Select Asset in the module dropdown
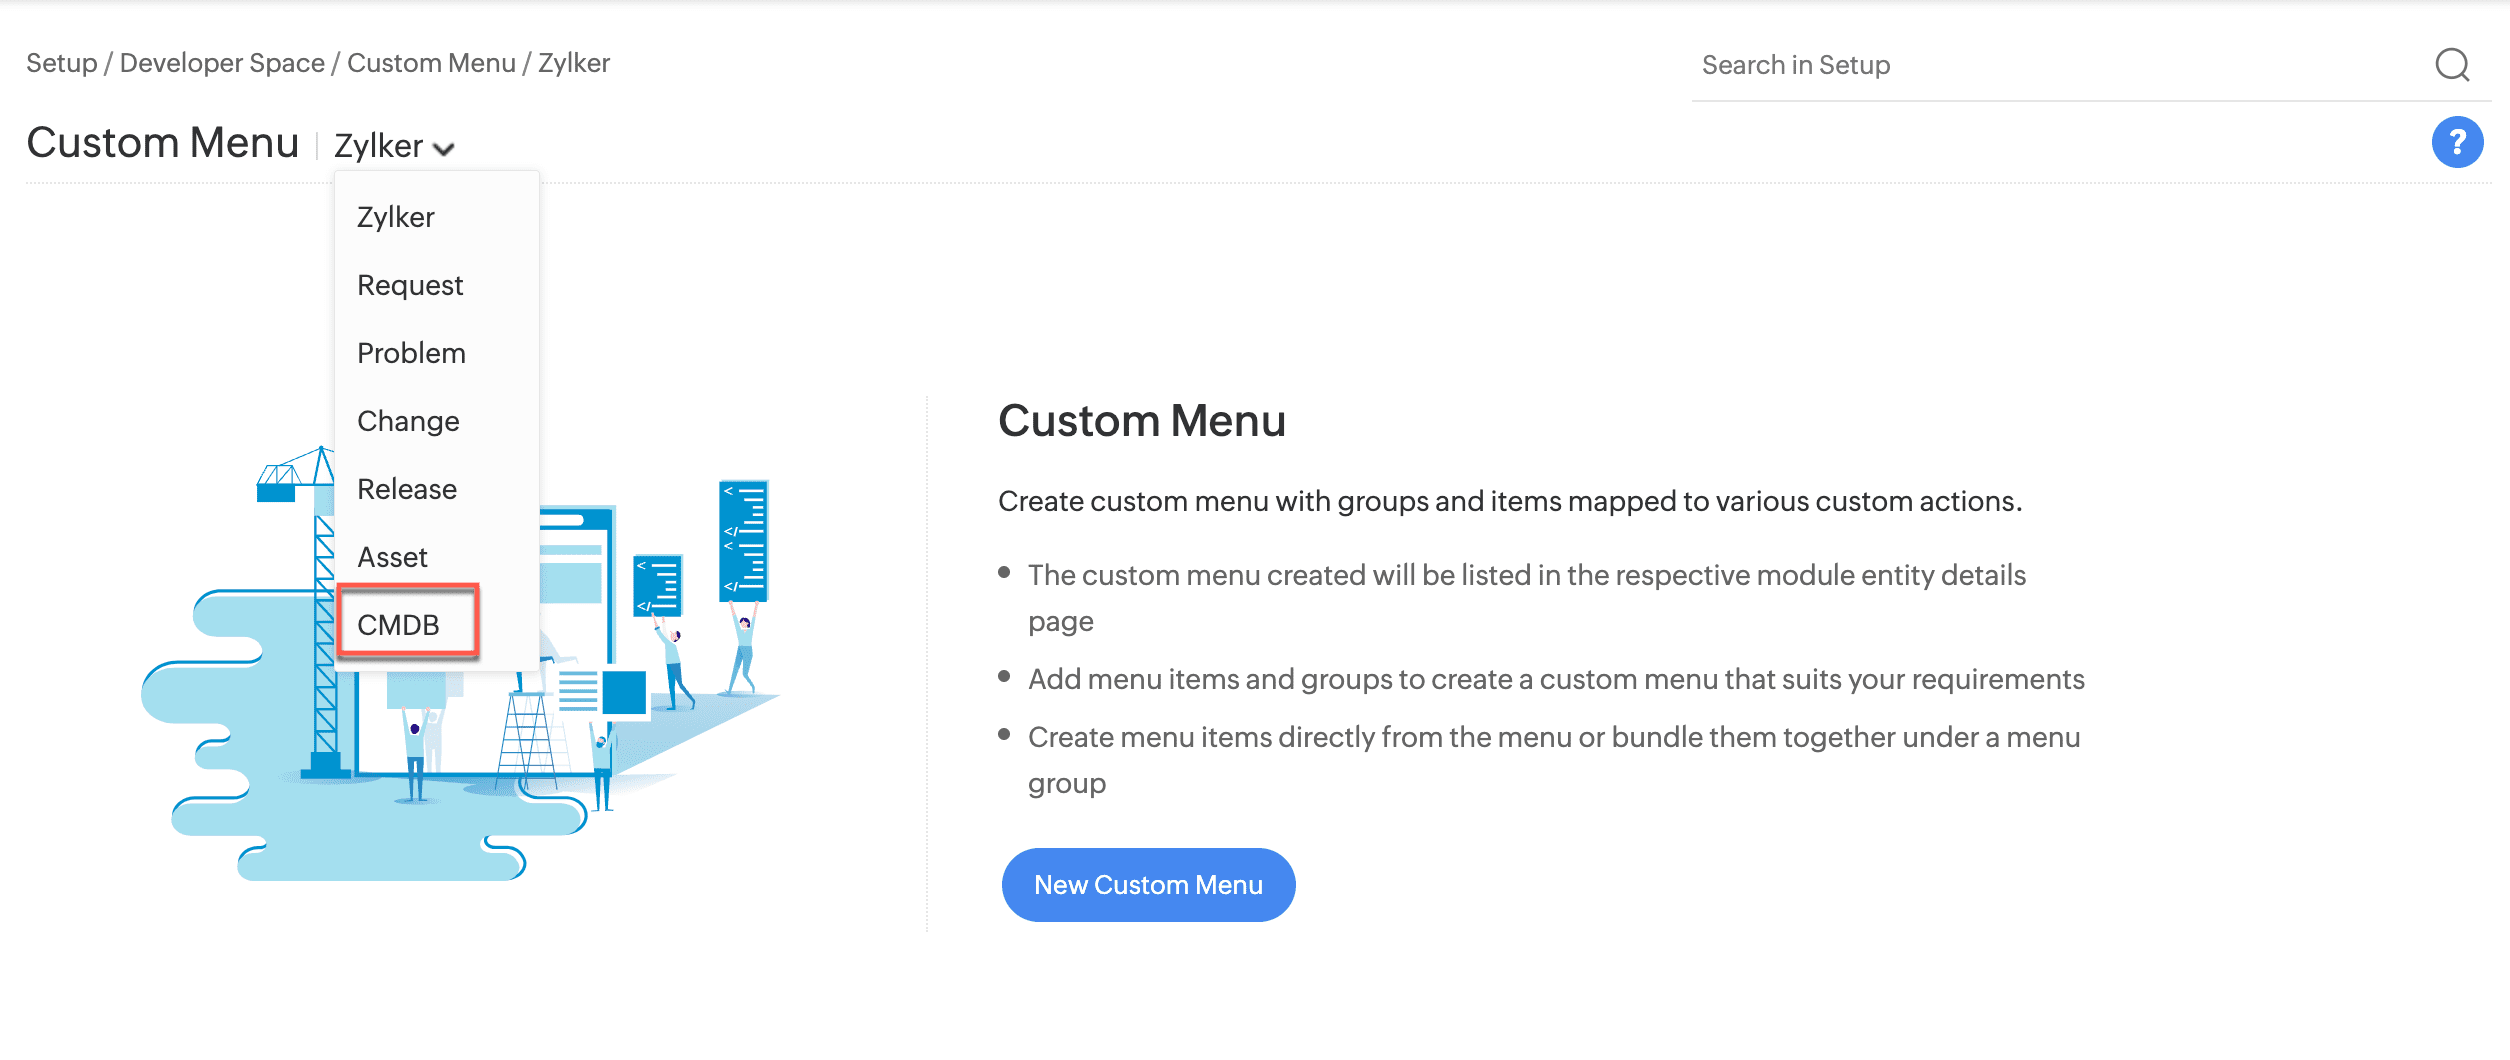 392,556
